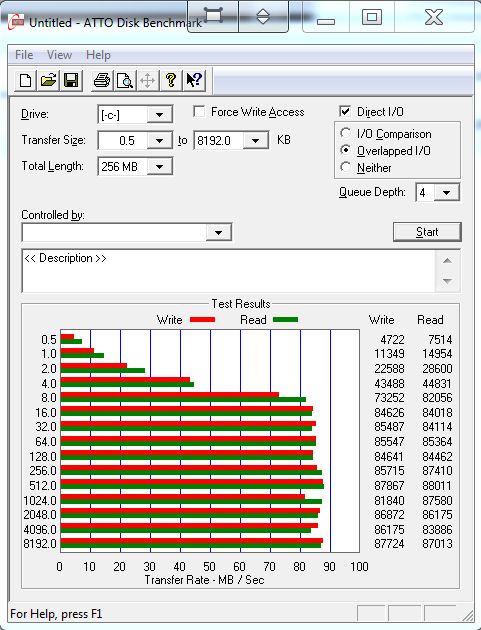Open the Drive dropdown list
The image size is (481, 630).
[x=159, y=115]
